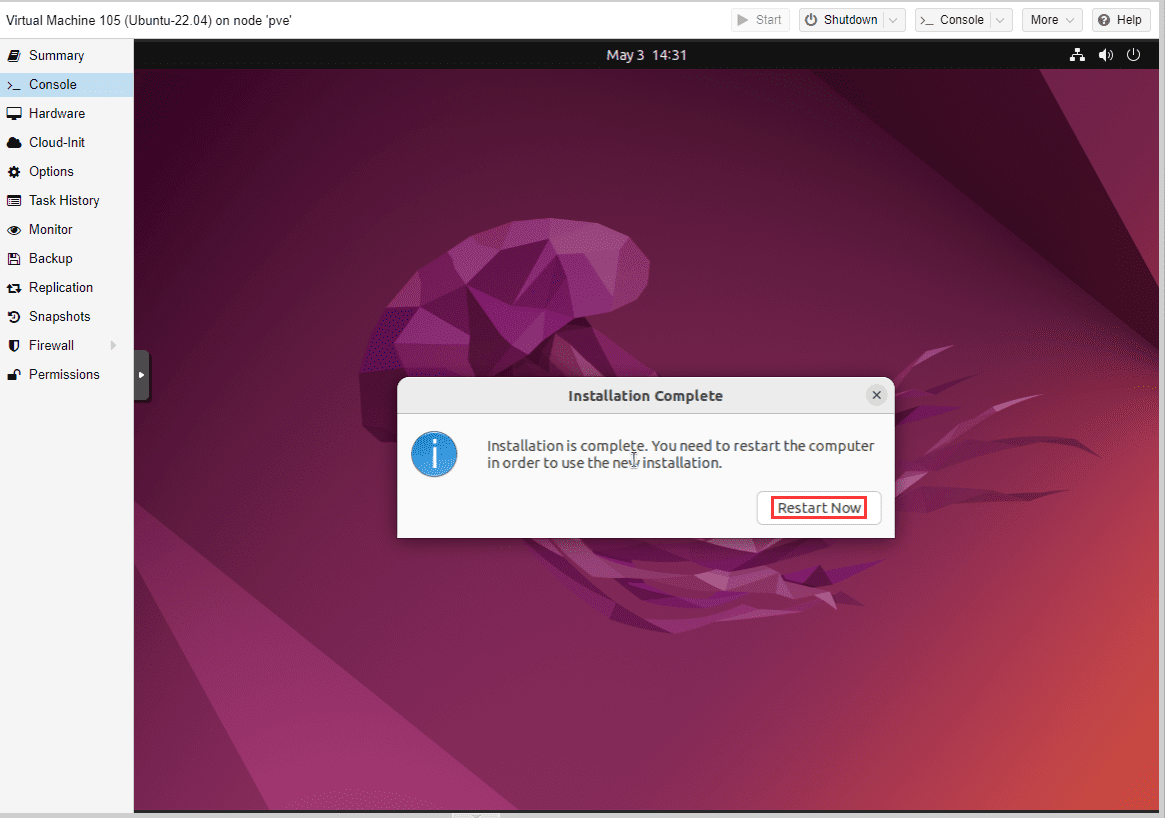Click the Installation Complete title bar
This screenshot has height=818, width=1165.
tap(646, 395)
